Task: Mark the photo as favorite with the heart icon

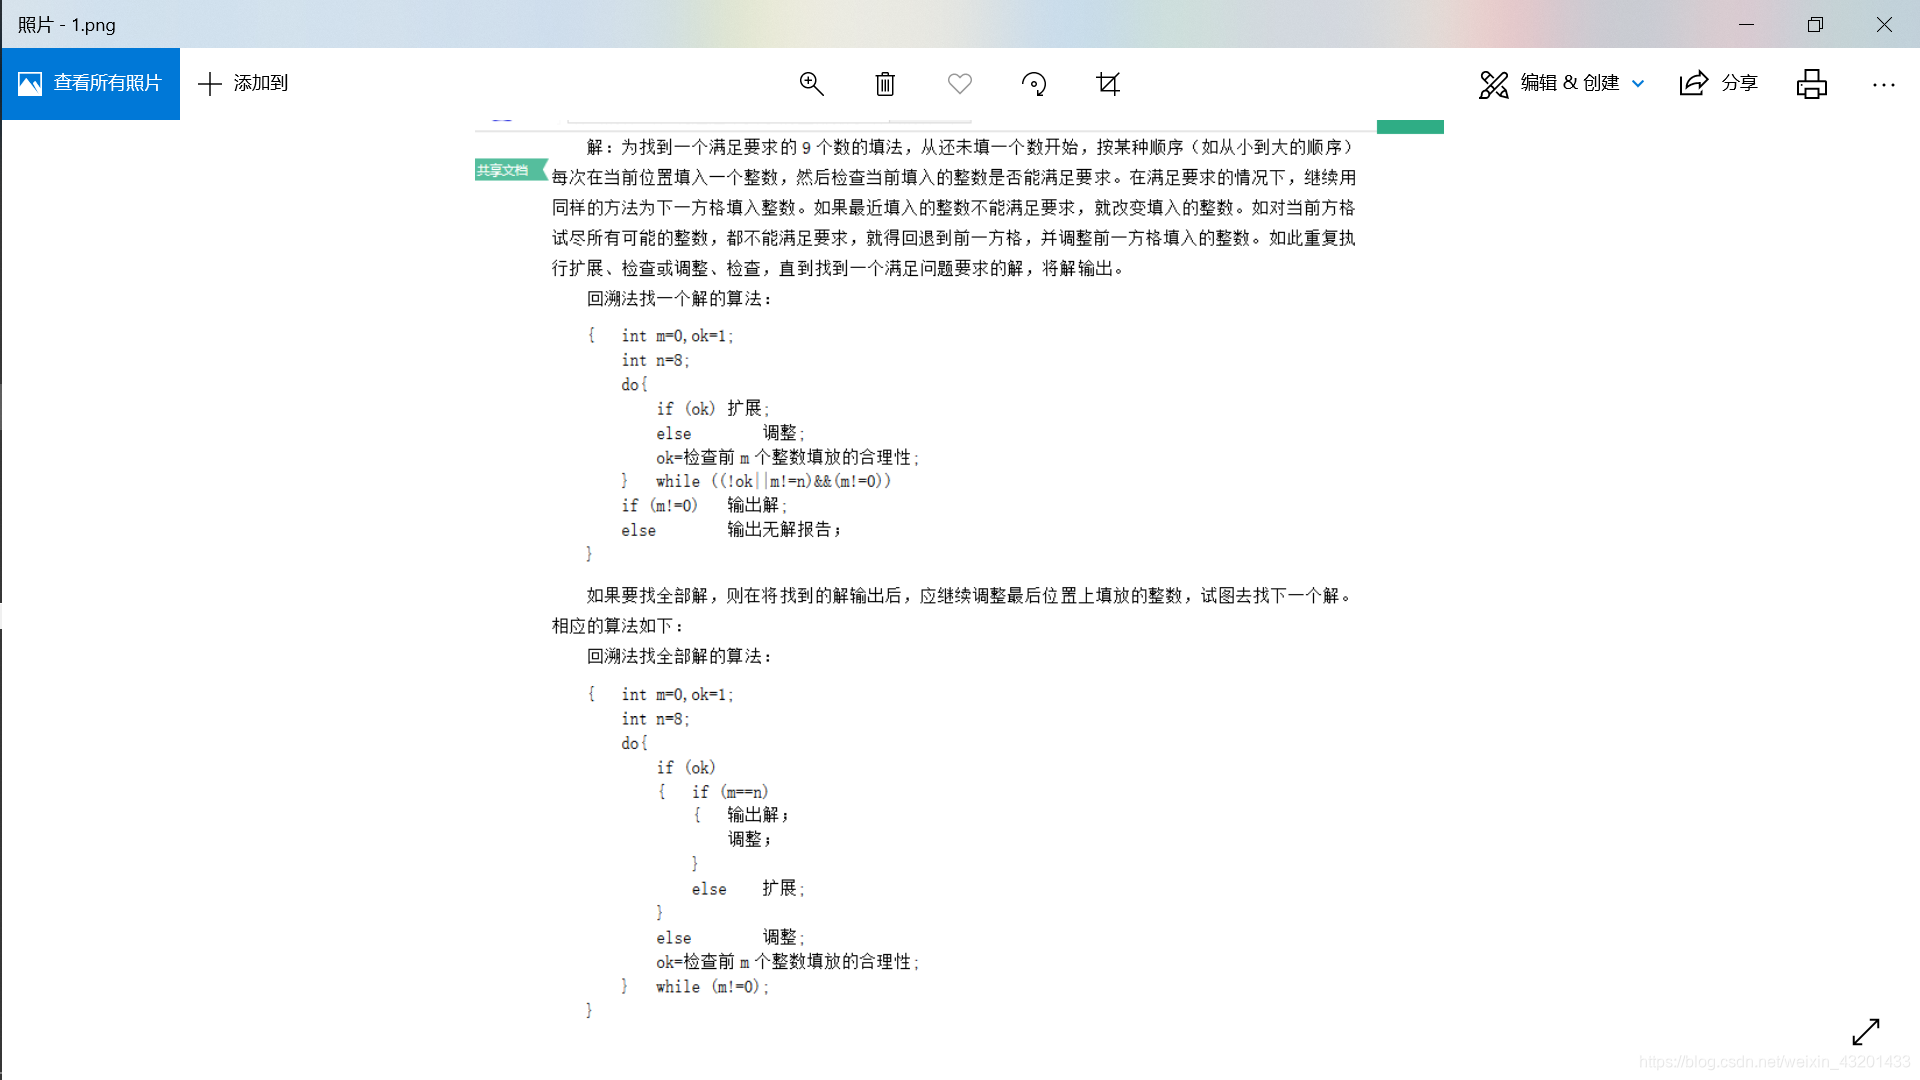Action: coord(960,84)
